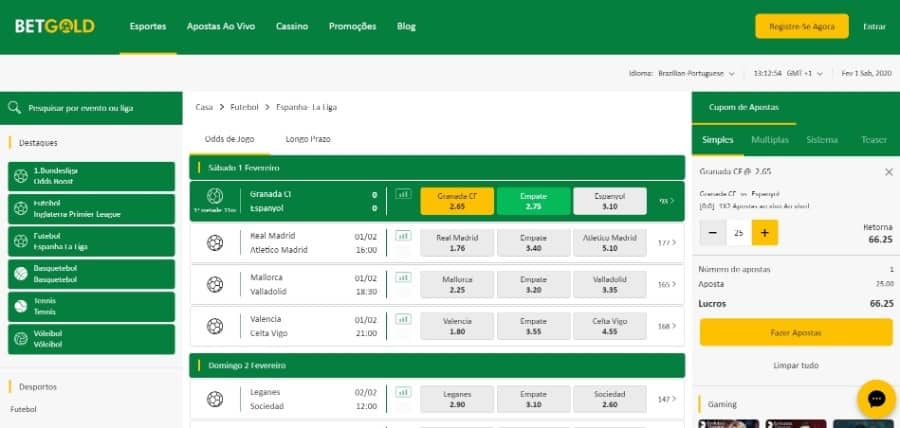Select Celta Vigo odds 4.55
The width and height of the screenshot is (900, 428).
610,326
